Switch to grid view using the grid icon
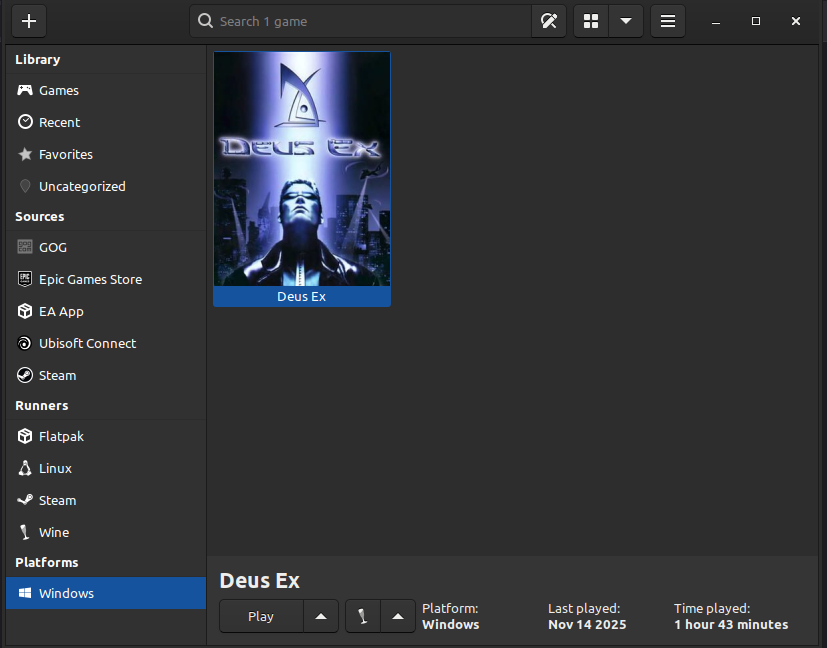 [x=591, y=21]
